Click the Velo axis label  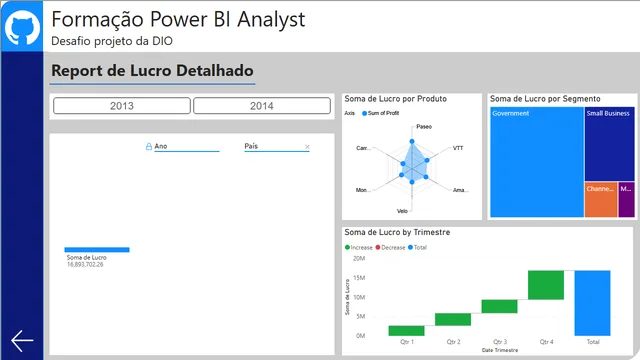(402, 211)
